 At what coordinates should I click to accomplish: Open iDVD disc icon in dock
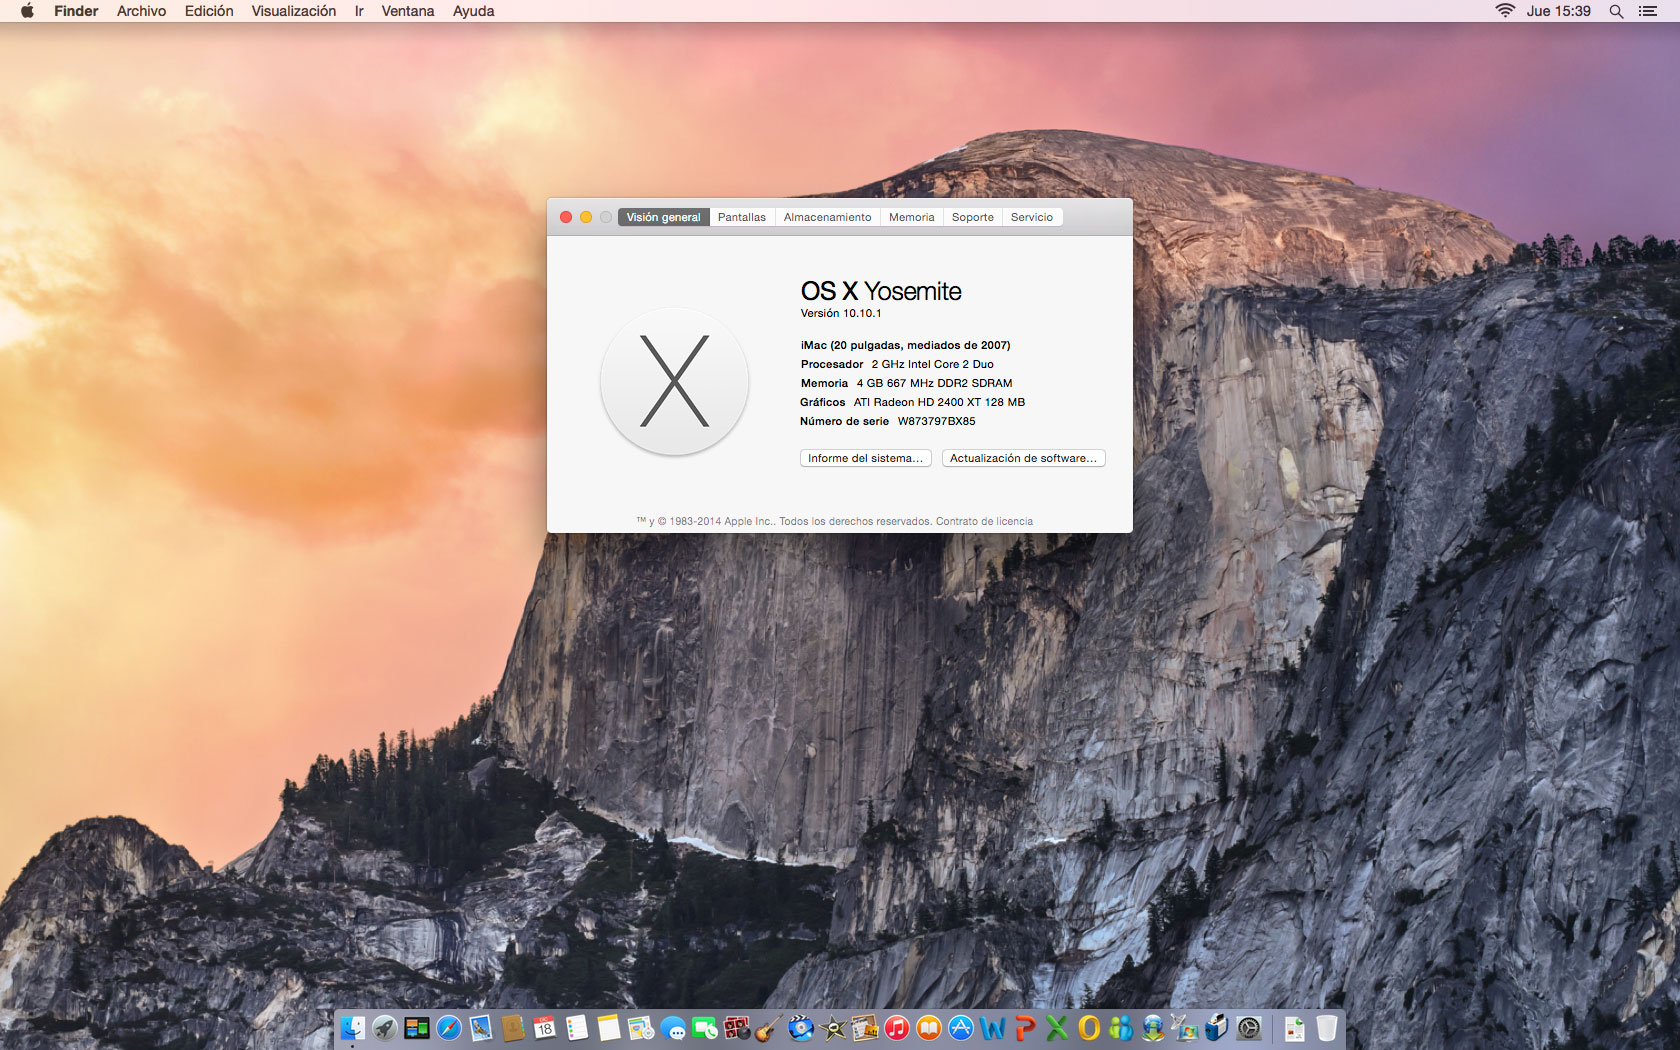[801, 1028]
